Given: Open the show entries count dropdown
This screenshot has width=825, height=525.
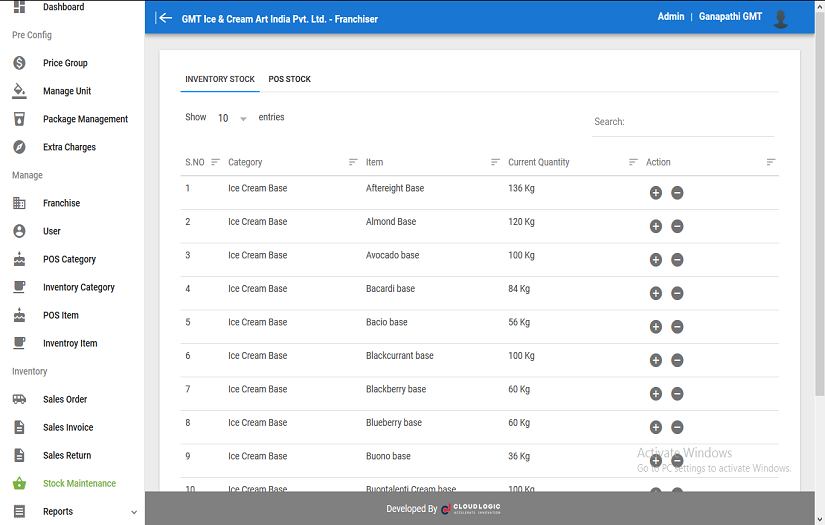Looking at the screenshot, I should point(232,118).
